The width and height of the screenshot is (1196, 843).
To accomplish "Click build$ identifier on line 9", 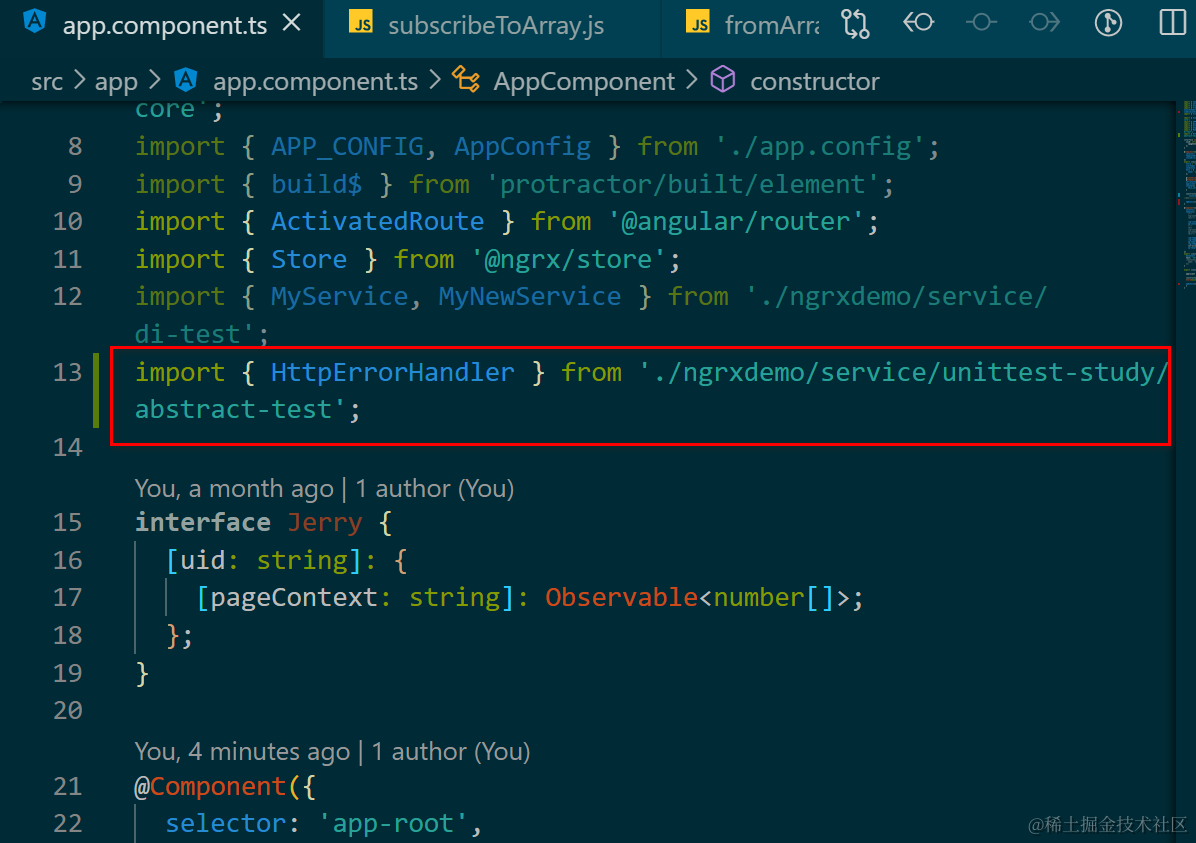I will [x=317, y=184].
